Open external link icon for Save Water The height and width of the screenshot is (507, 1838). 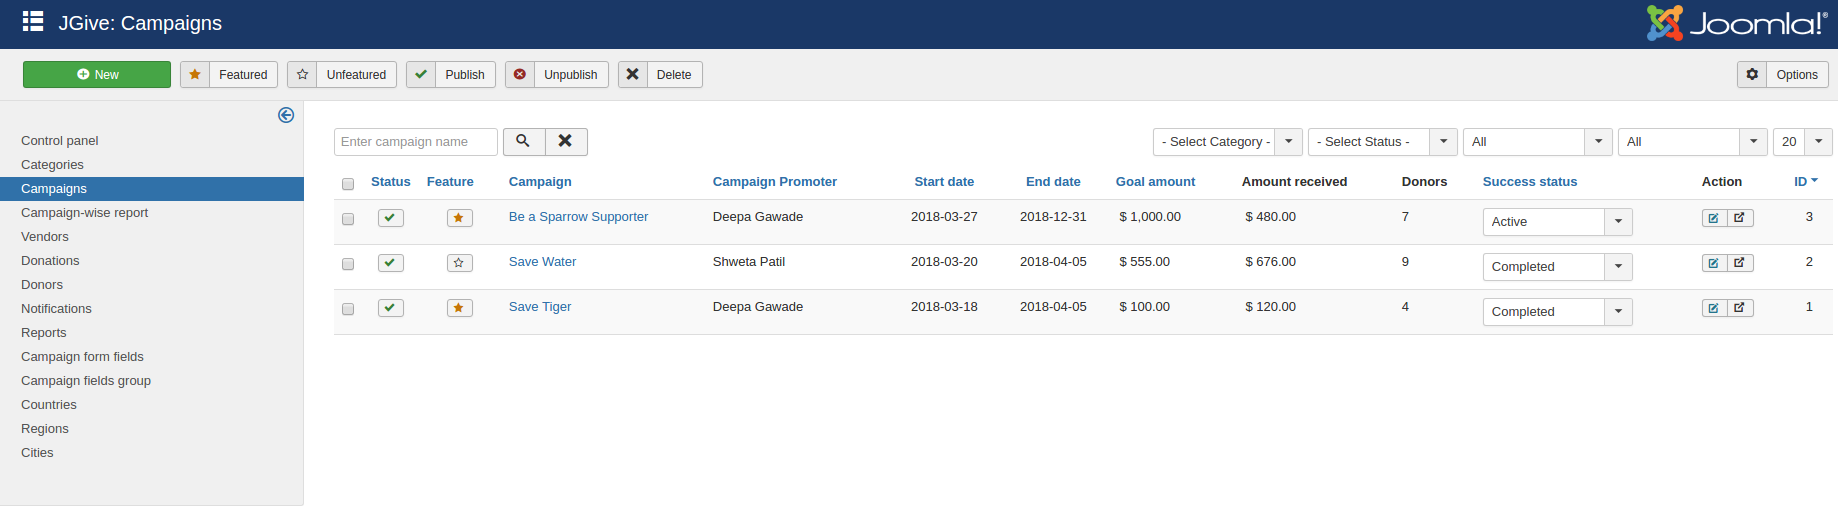point(1740,263)
